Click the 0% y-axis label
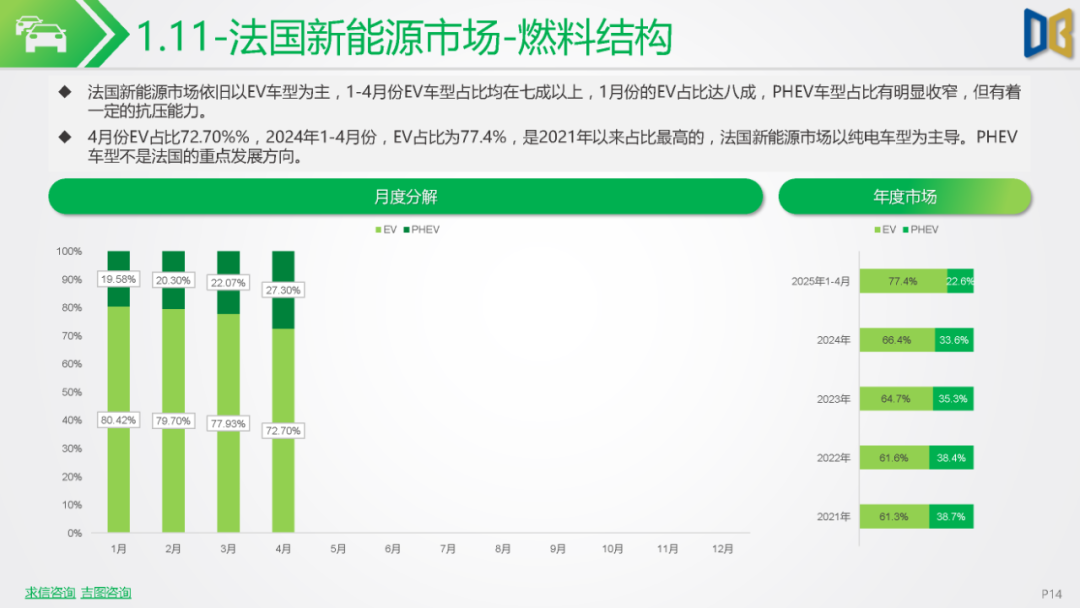Image resolution: width=1080 pixels, height=608 pixels. [74, 533]
